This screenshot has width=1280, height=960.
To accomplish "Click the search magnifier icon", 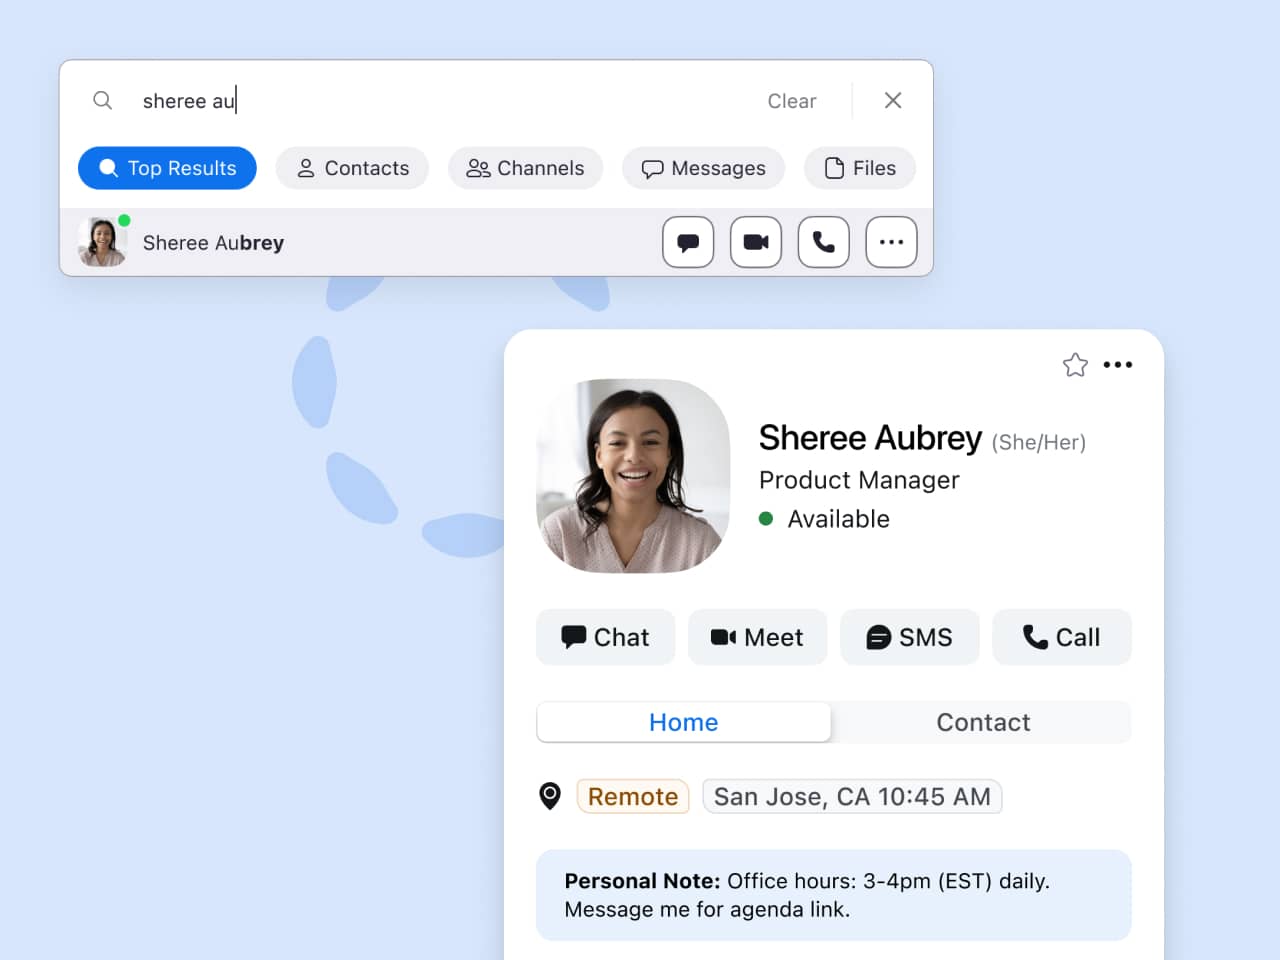I will point(102,101).
